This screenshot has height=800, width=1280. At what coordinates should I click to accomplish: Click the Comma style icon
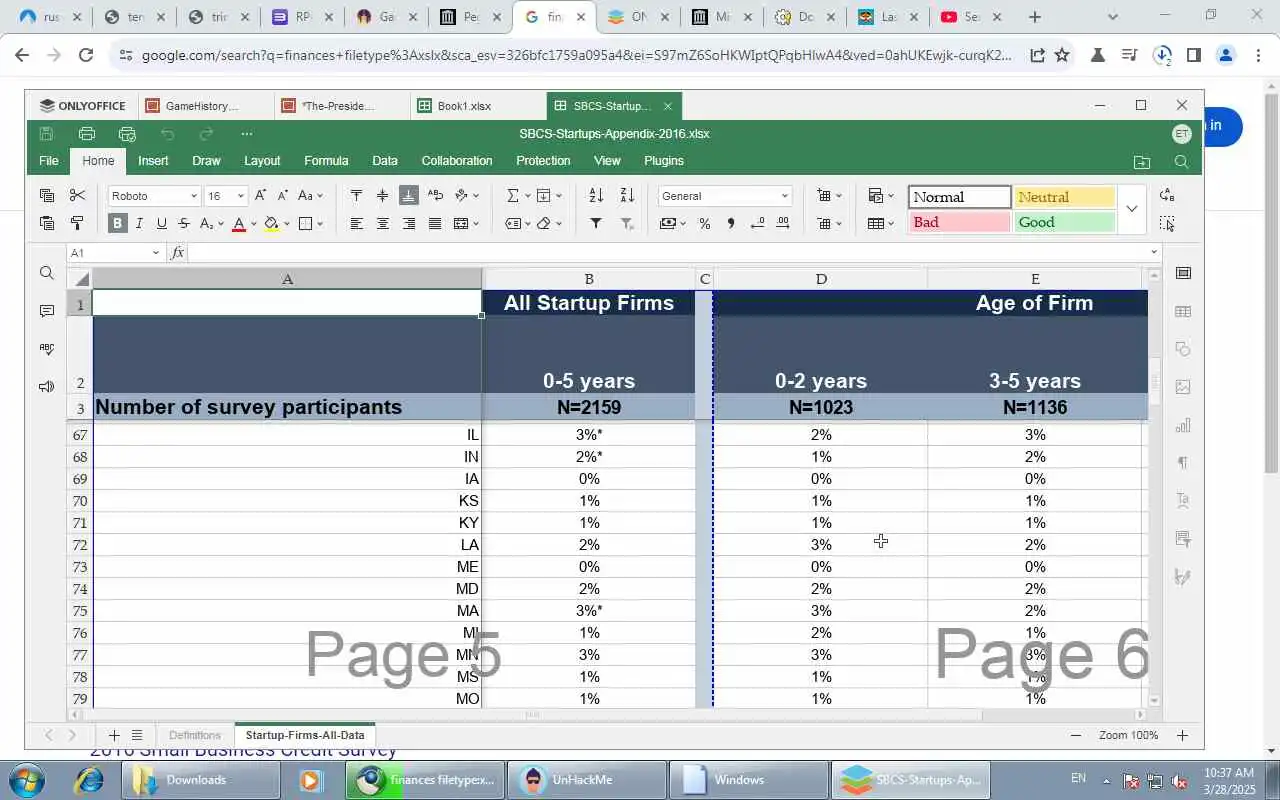point(730,223)
